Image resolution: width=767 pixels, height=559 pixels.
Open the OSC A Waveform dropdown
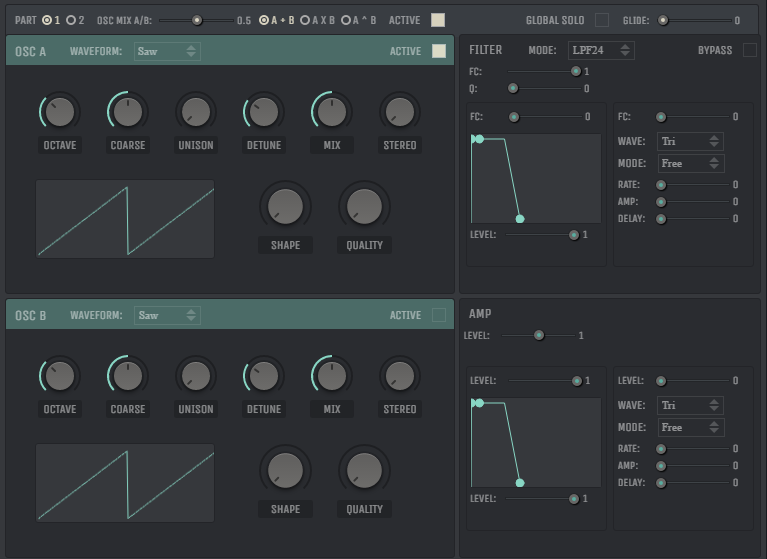coord(167,51)
